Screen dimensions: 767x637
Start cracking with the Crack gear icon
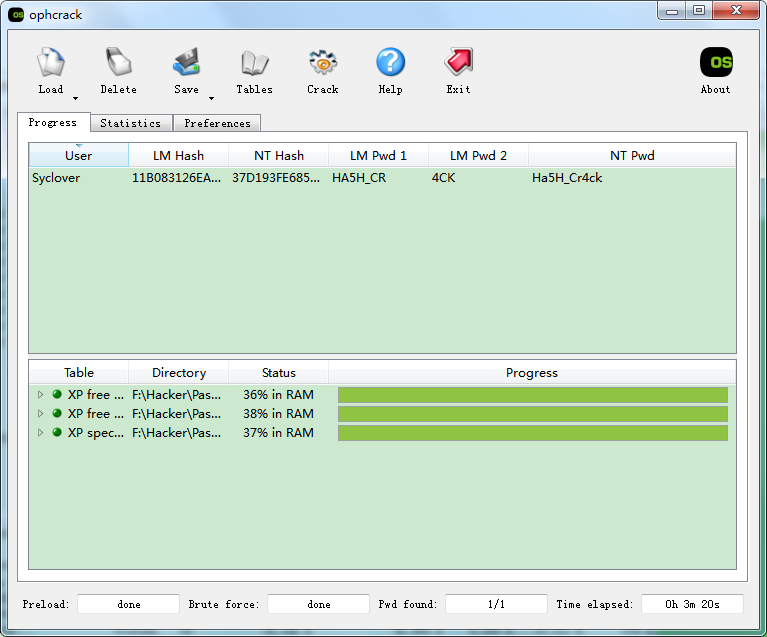pyautogui.click(x=322, y=62)
